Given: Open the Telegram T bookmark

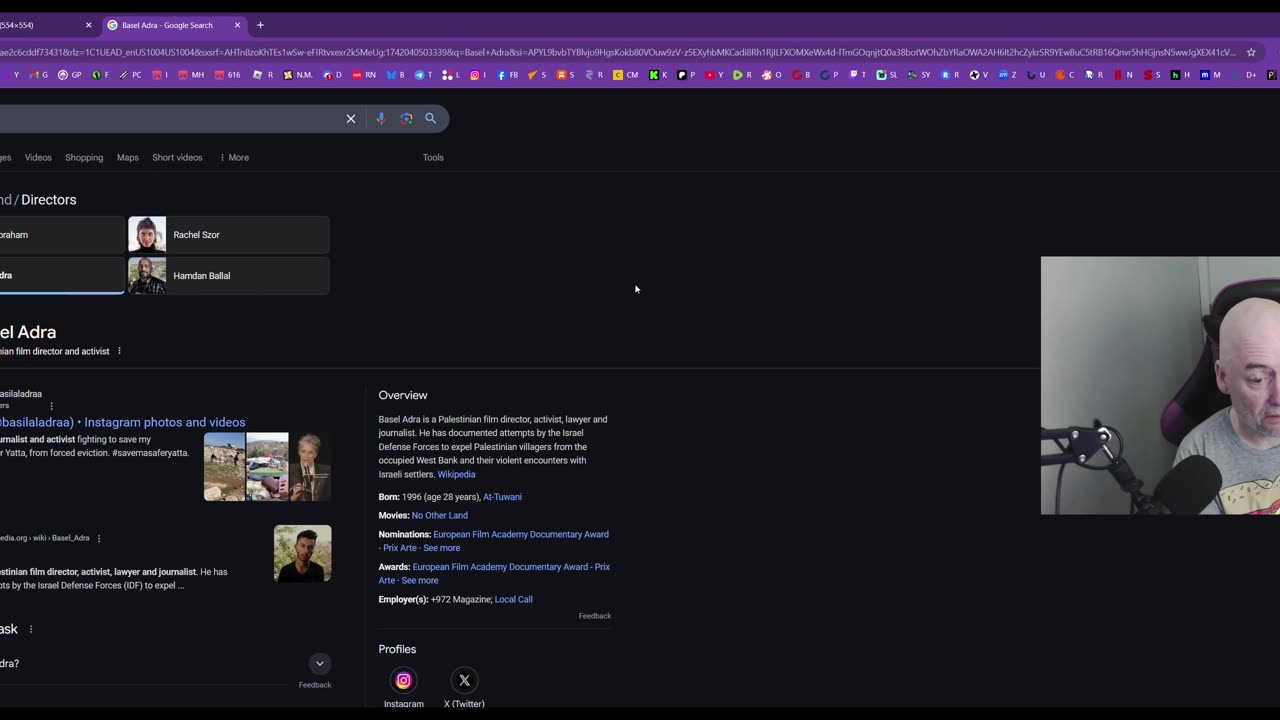Looking at the screenshot, I should point(423,74).
